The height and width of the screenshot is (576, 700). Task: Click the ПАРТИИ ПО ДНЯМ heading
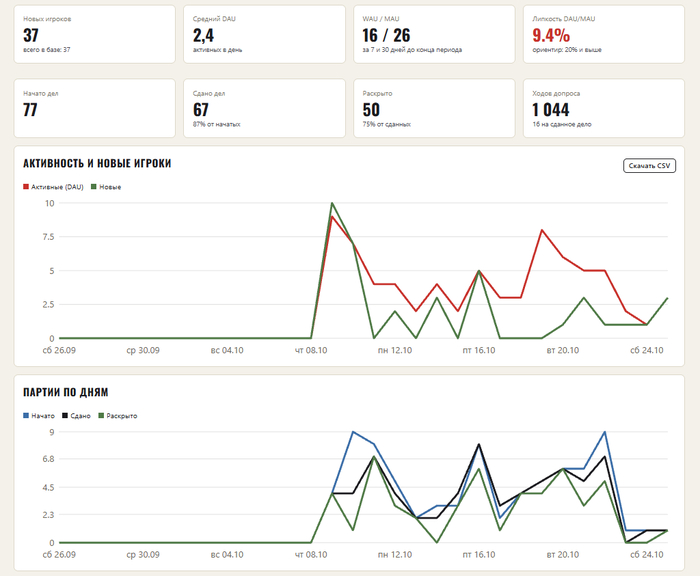[66, 392]
